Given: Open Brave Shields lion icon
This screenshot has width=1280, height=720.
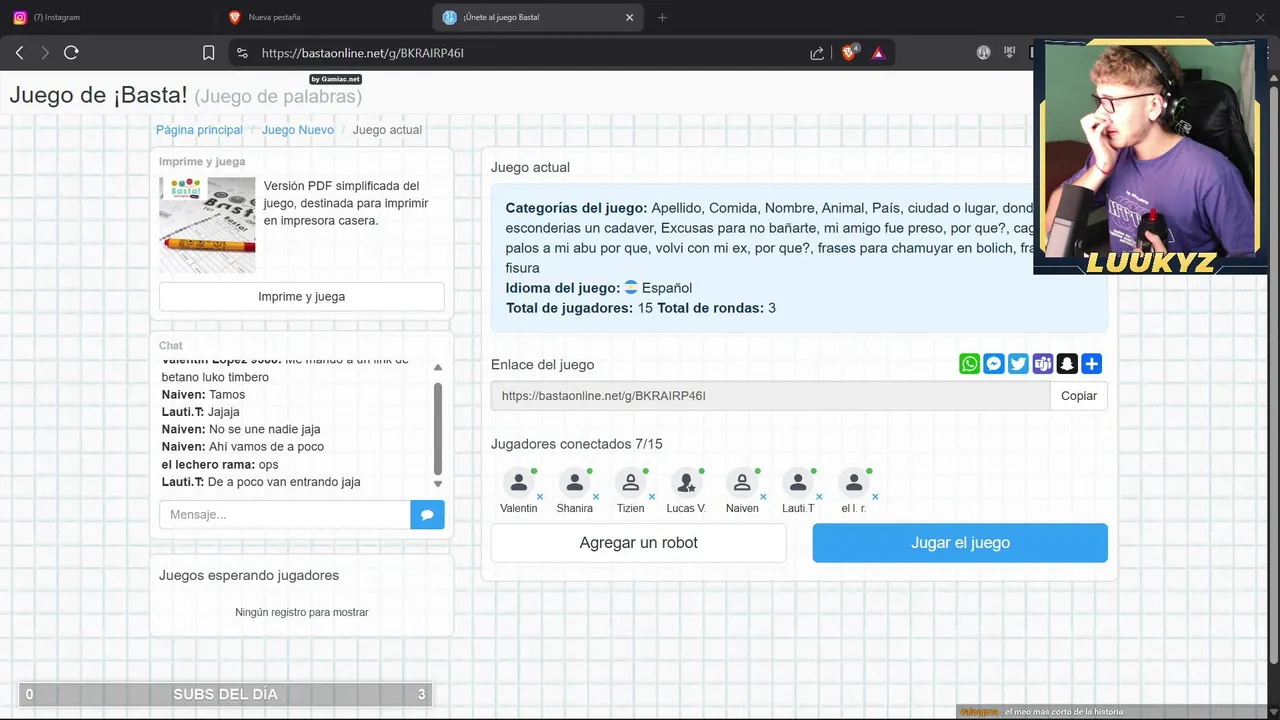Looking at the screenshot, I should coord(849,53).
